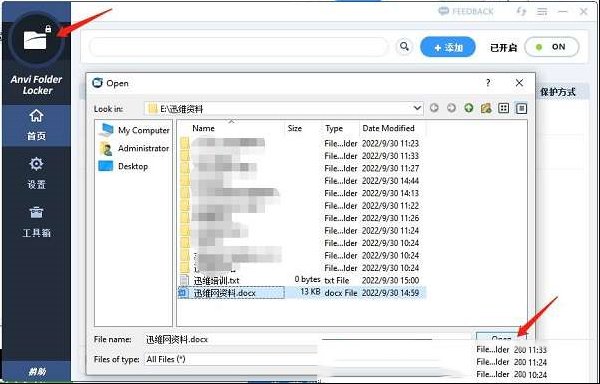The height and width of the screenshot is (384, 600).
Task: Click 0 bytes size cell
Action: click(307, 280)
